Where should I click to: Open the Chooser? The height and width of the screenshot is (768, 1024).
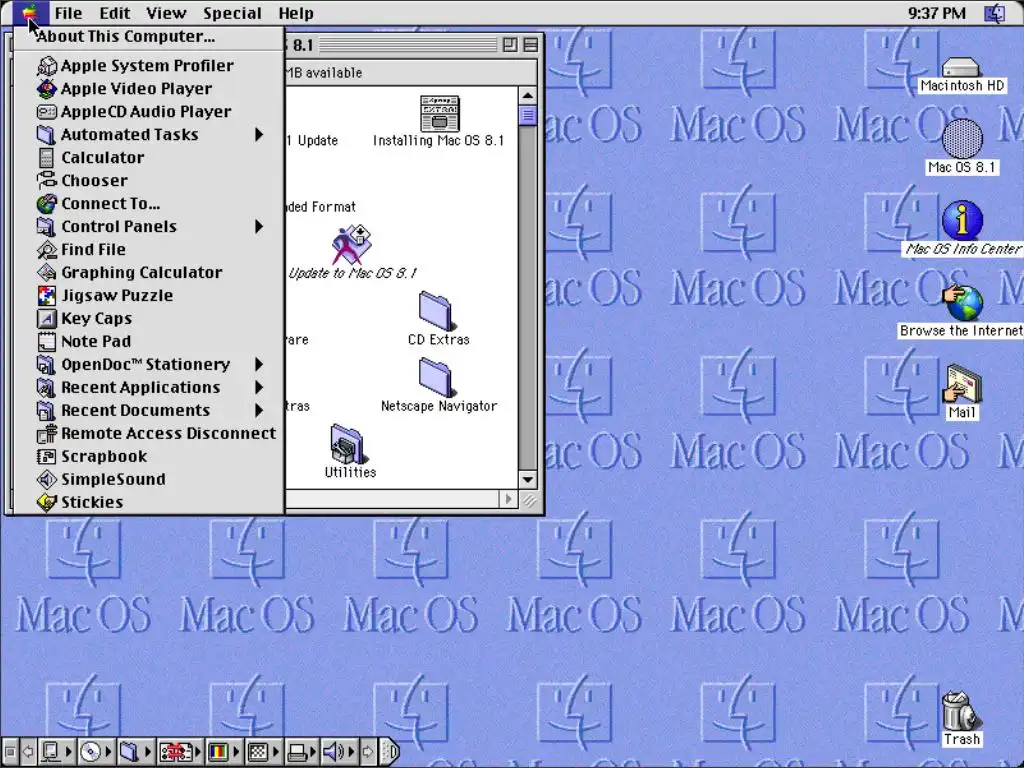[x=149, y=180]
